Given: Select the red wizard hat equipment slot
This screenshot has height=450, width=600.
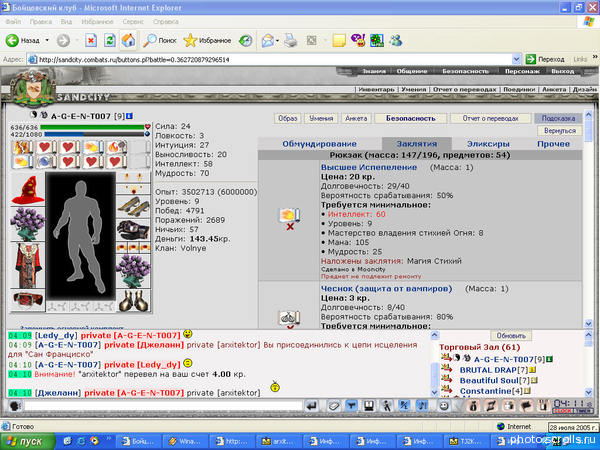Looking at the screenshot, I should tap(28, 190).
